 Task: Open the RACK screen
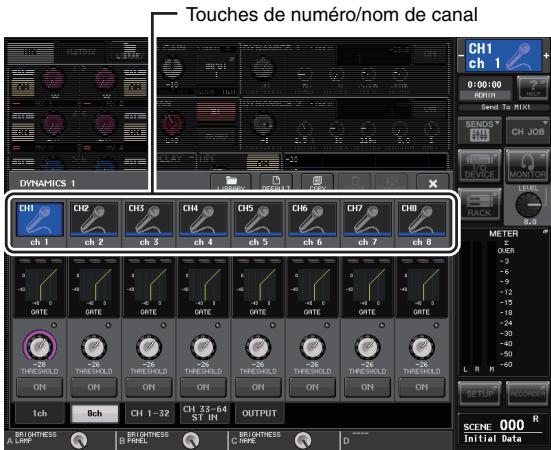point(479,205)
